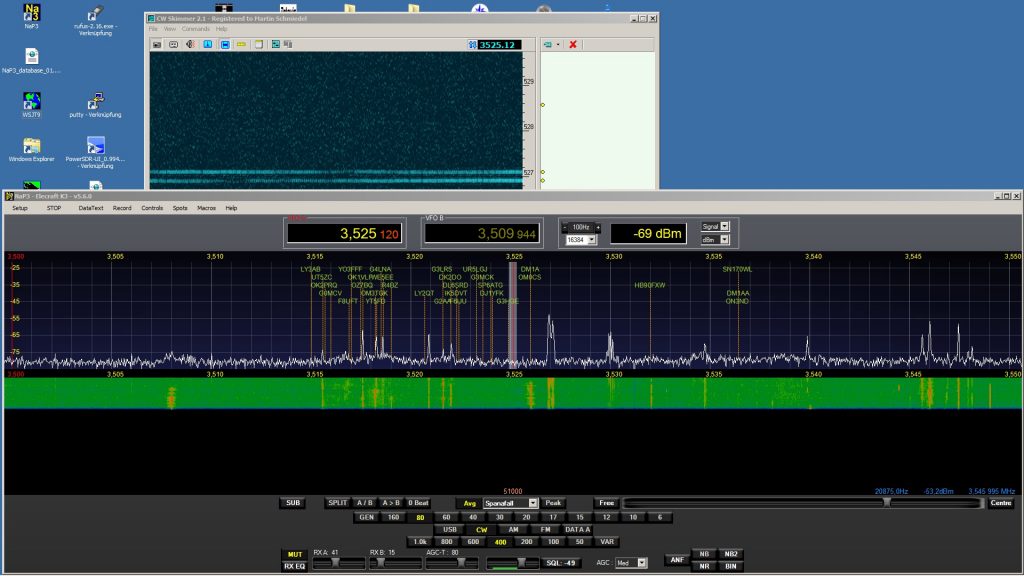Click the yellow key icon in CW Skimmer's toolbar

[241, 44]
